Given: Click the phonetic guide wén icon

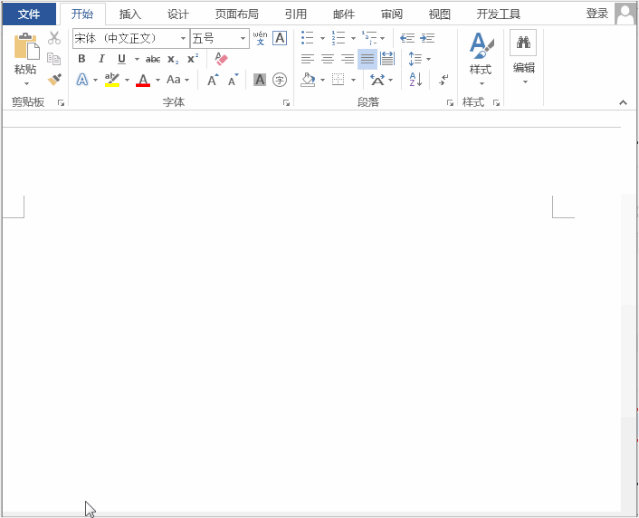Looking at the screenshot, I should tap(260, 38).
